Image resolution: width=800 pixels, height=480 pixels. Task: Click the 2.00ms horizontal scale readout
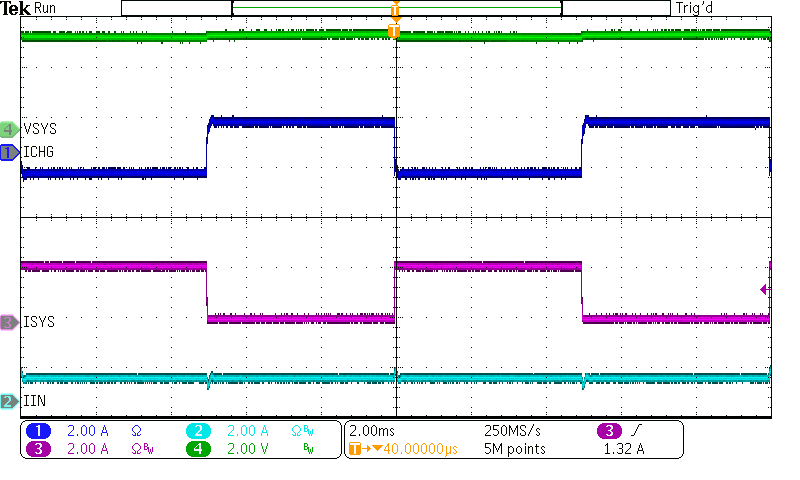pos(371,431)
